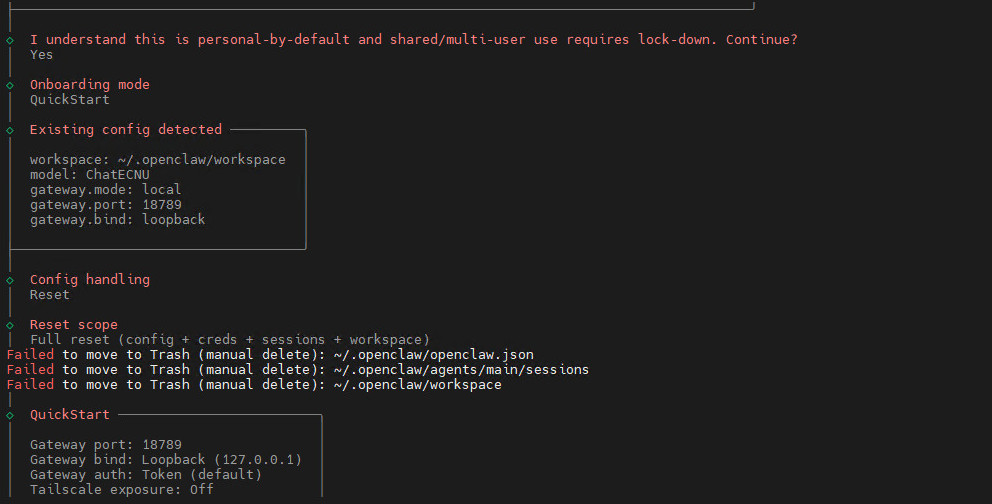Click the personal-by-default lock-down question text
This screenshot has height=504, width=992.
[x=414, y=40]
